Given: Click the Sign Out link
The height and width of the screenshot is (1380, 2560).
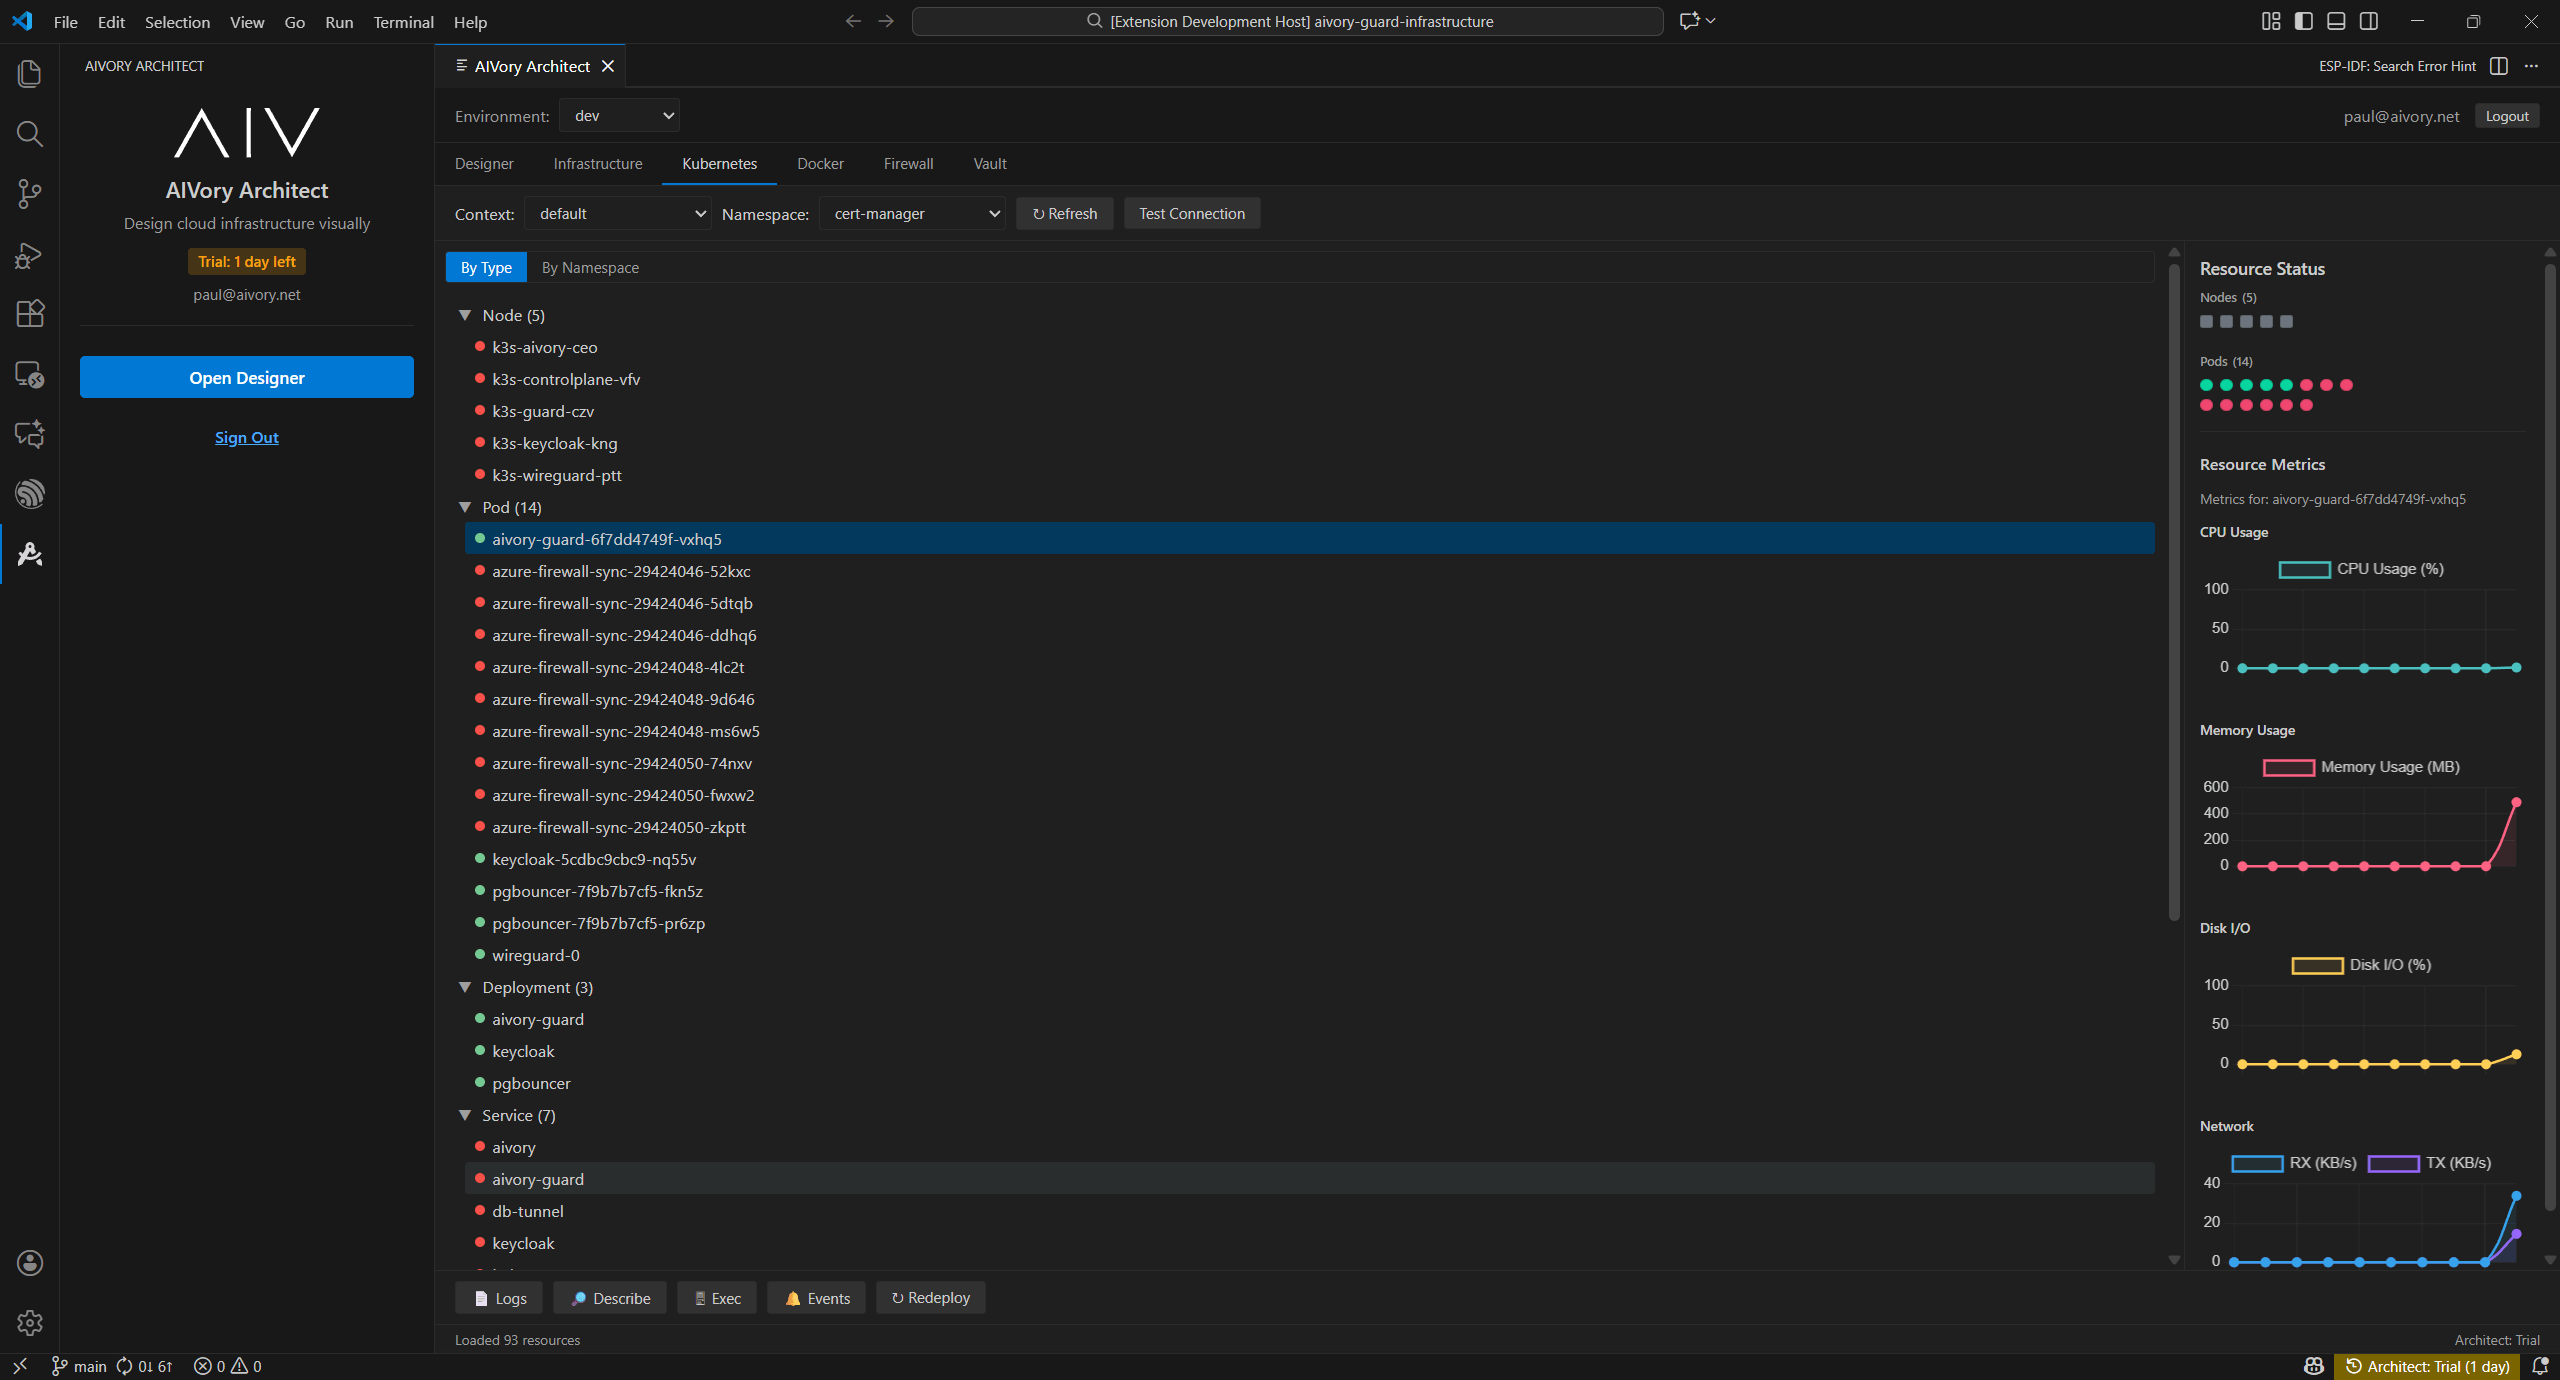Looking at the screenshot, I should pyautogui.click(x=246, y=437).
